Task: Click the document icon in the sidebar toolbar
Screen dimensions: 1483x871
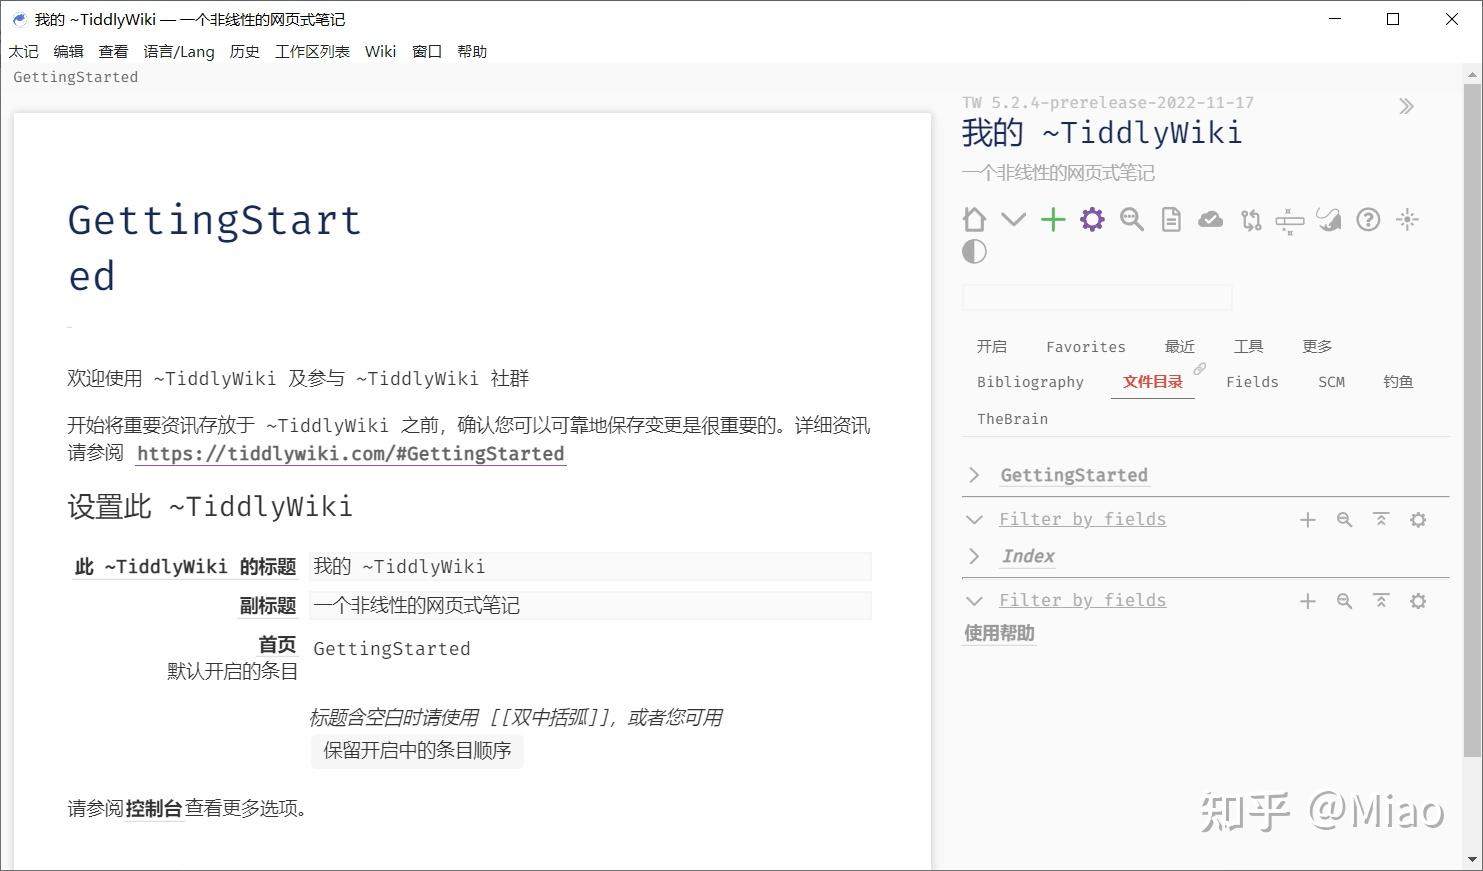Action: pos(1170,219)
